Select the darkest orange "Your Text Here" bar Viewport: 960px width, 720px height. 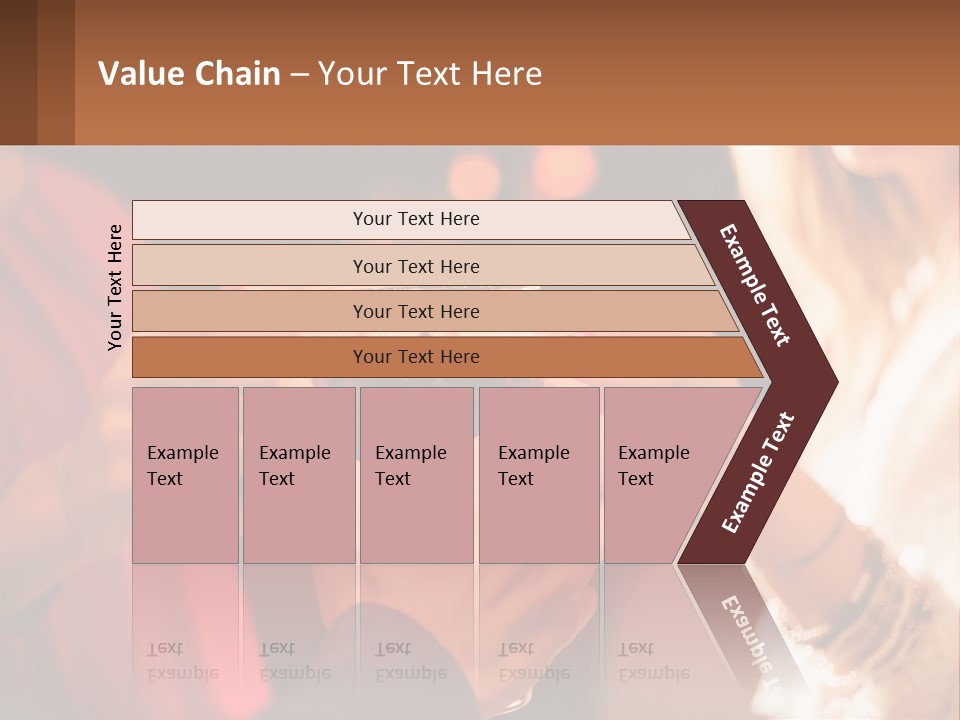(x=415, y=357)
